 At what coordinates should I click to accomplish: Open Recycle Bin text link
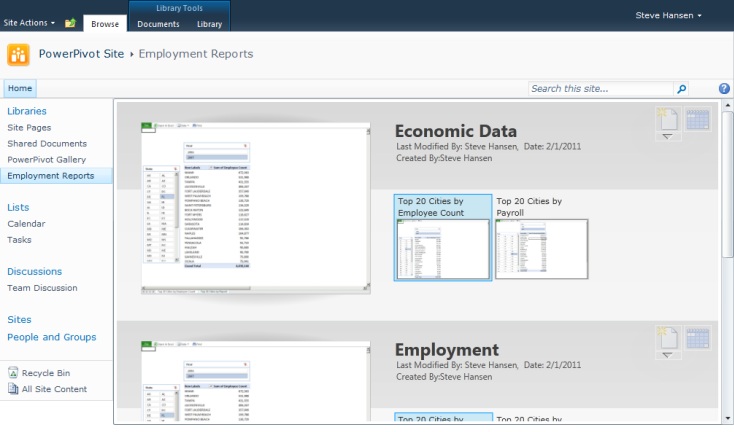(46, 373)
